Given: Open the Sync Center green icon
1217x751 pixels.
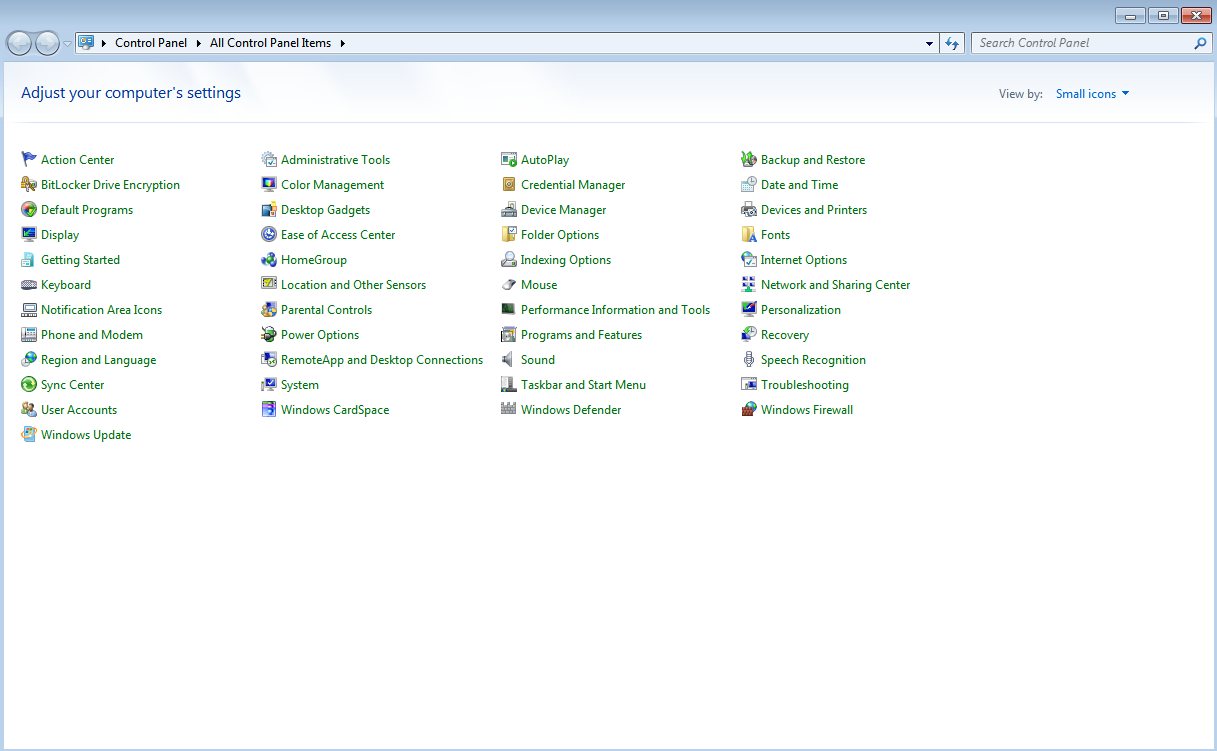Looking at the screenshot, I should pyautogui.click(x=29, y=384).
